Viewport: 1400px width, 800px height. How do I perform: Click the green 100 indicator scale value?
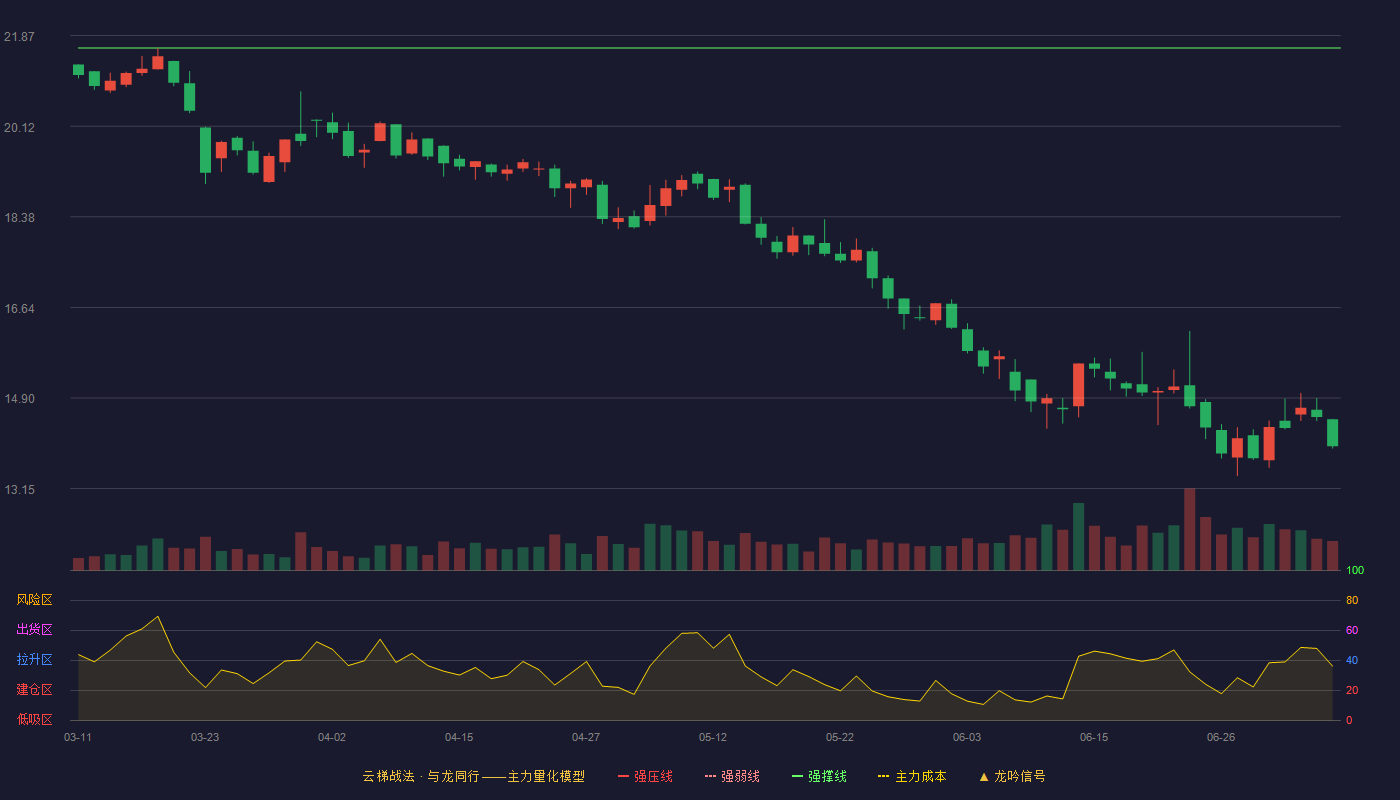[x=1355, y=571]
